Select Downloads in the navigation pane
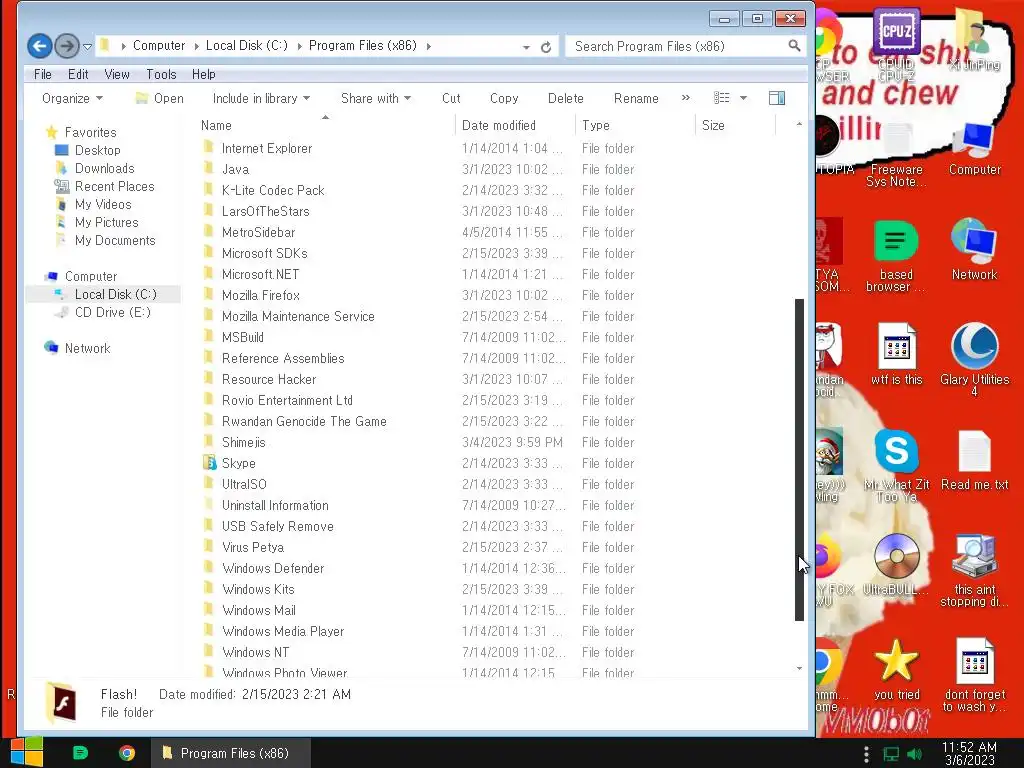This screenshot has height=768, width=1024. click(x=104, y=168)
